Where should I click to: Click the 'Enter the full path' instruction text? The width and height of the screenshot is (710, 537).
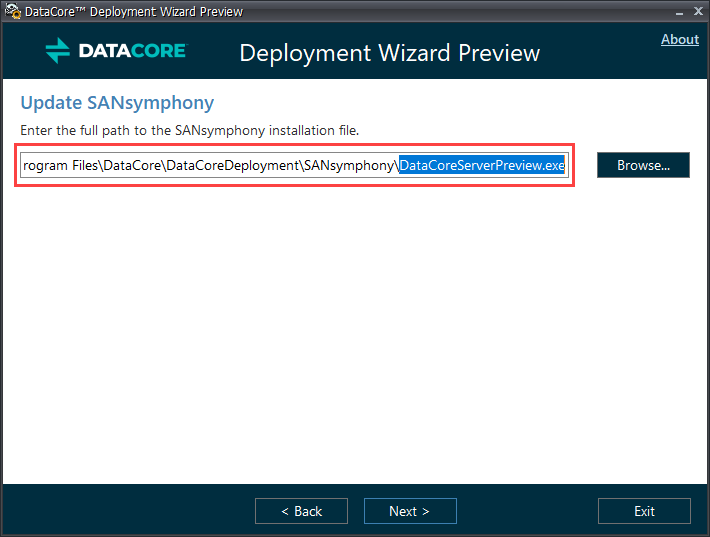190,130
